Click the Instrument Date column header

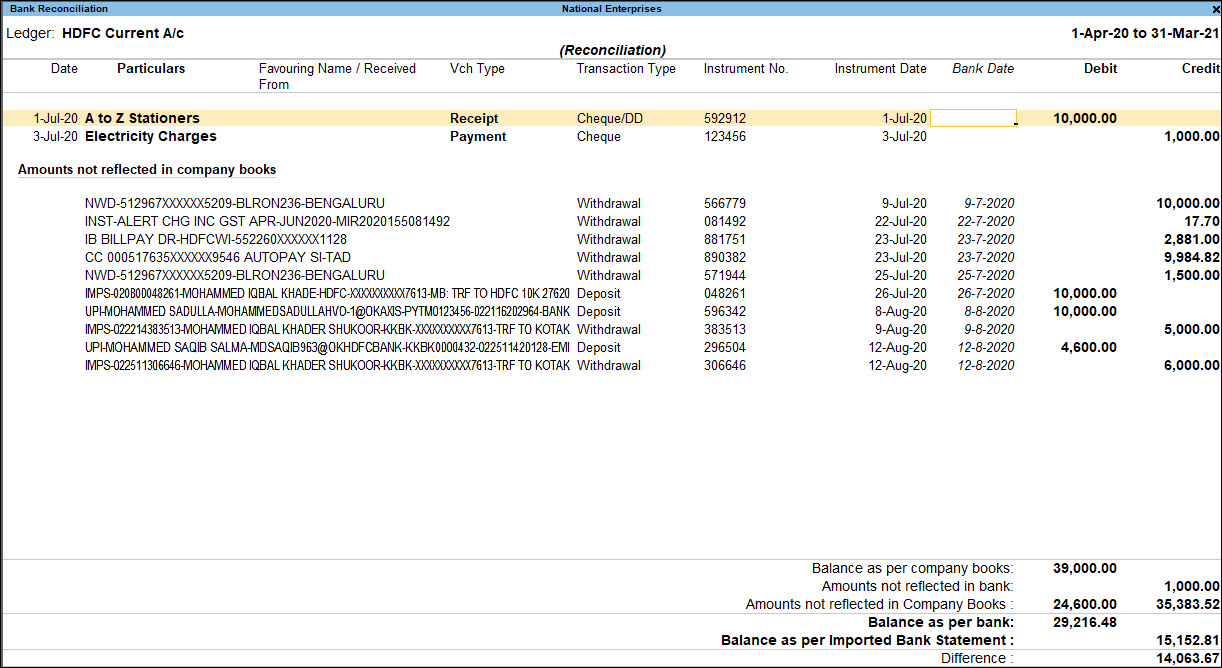[880, 68]
